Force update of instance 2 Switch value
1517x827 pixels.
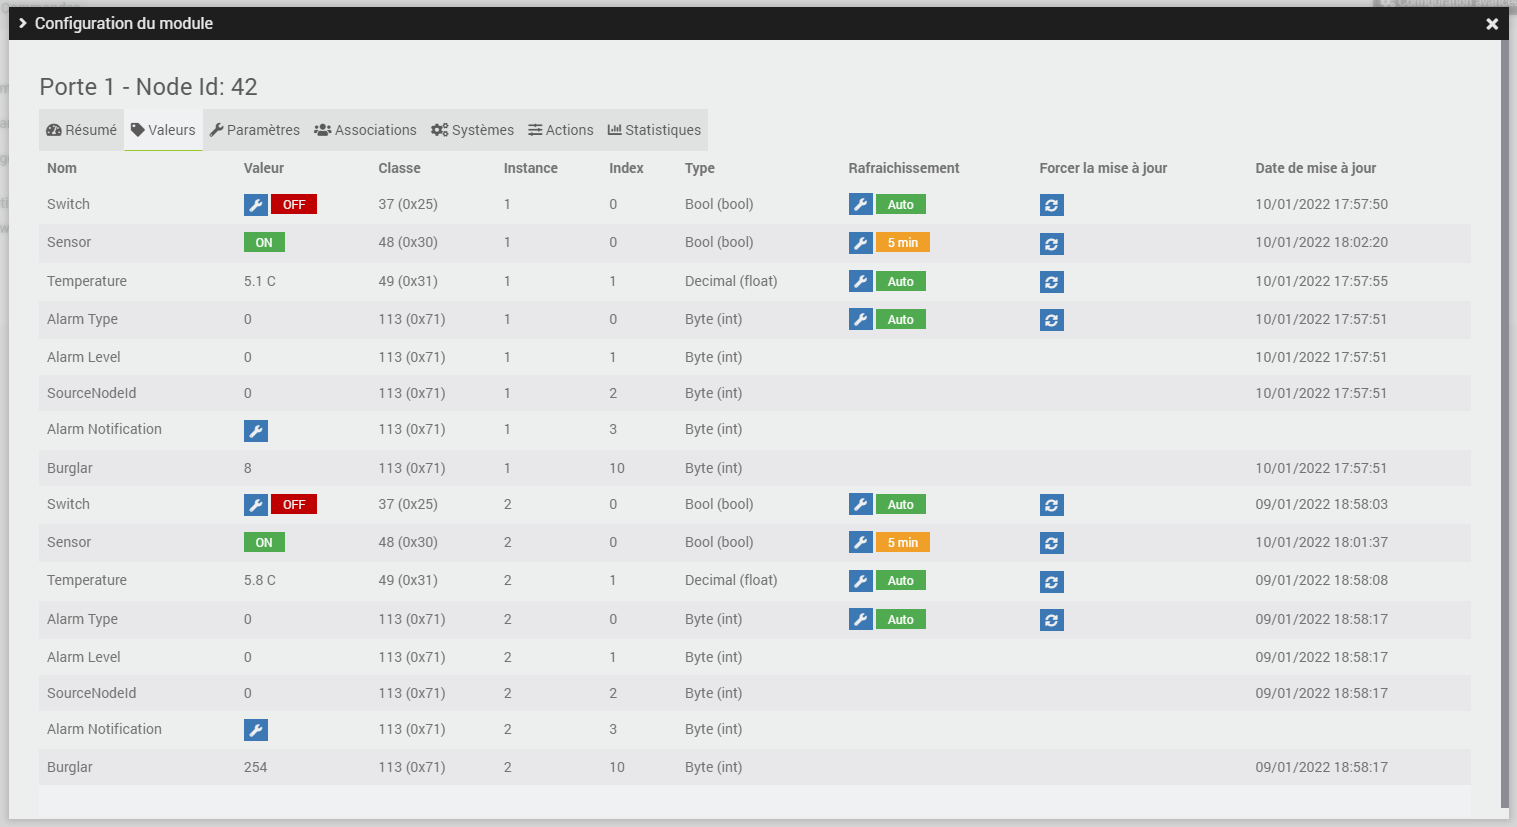(x=1052, y=505)
